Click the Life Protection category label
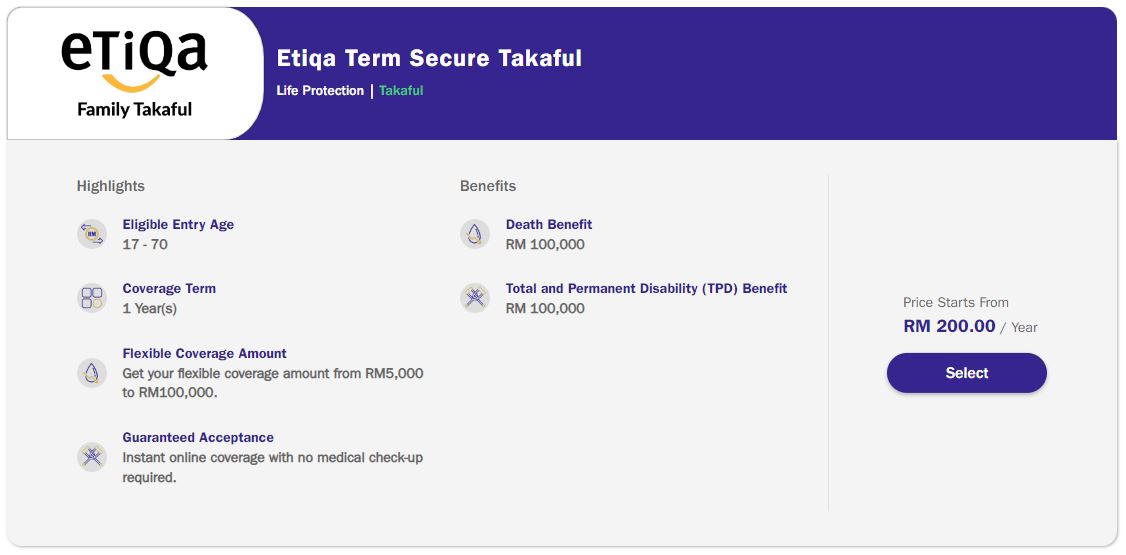The width and height of the screenshot is (1126, 555). [320, 91]
